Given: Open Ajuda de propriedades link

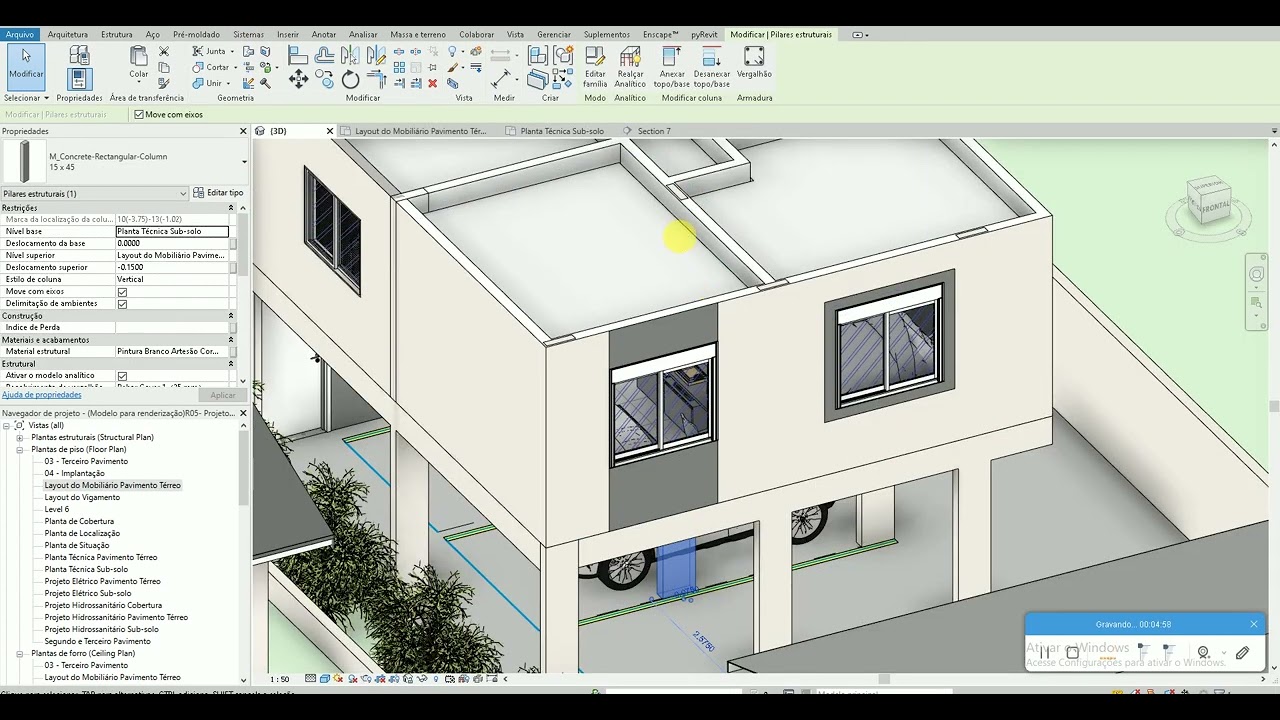Looking at the screenshot, I should 42,395.
